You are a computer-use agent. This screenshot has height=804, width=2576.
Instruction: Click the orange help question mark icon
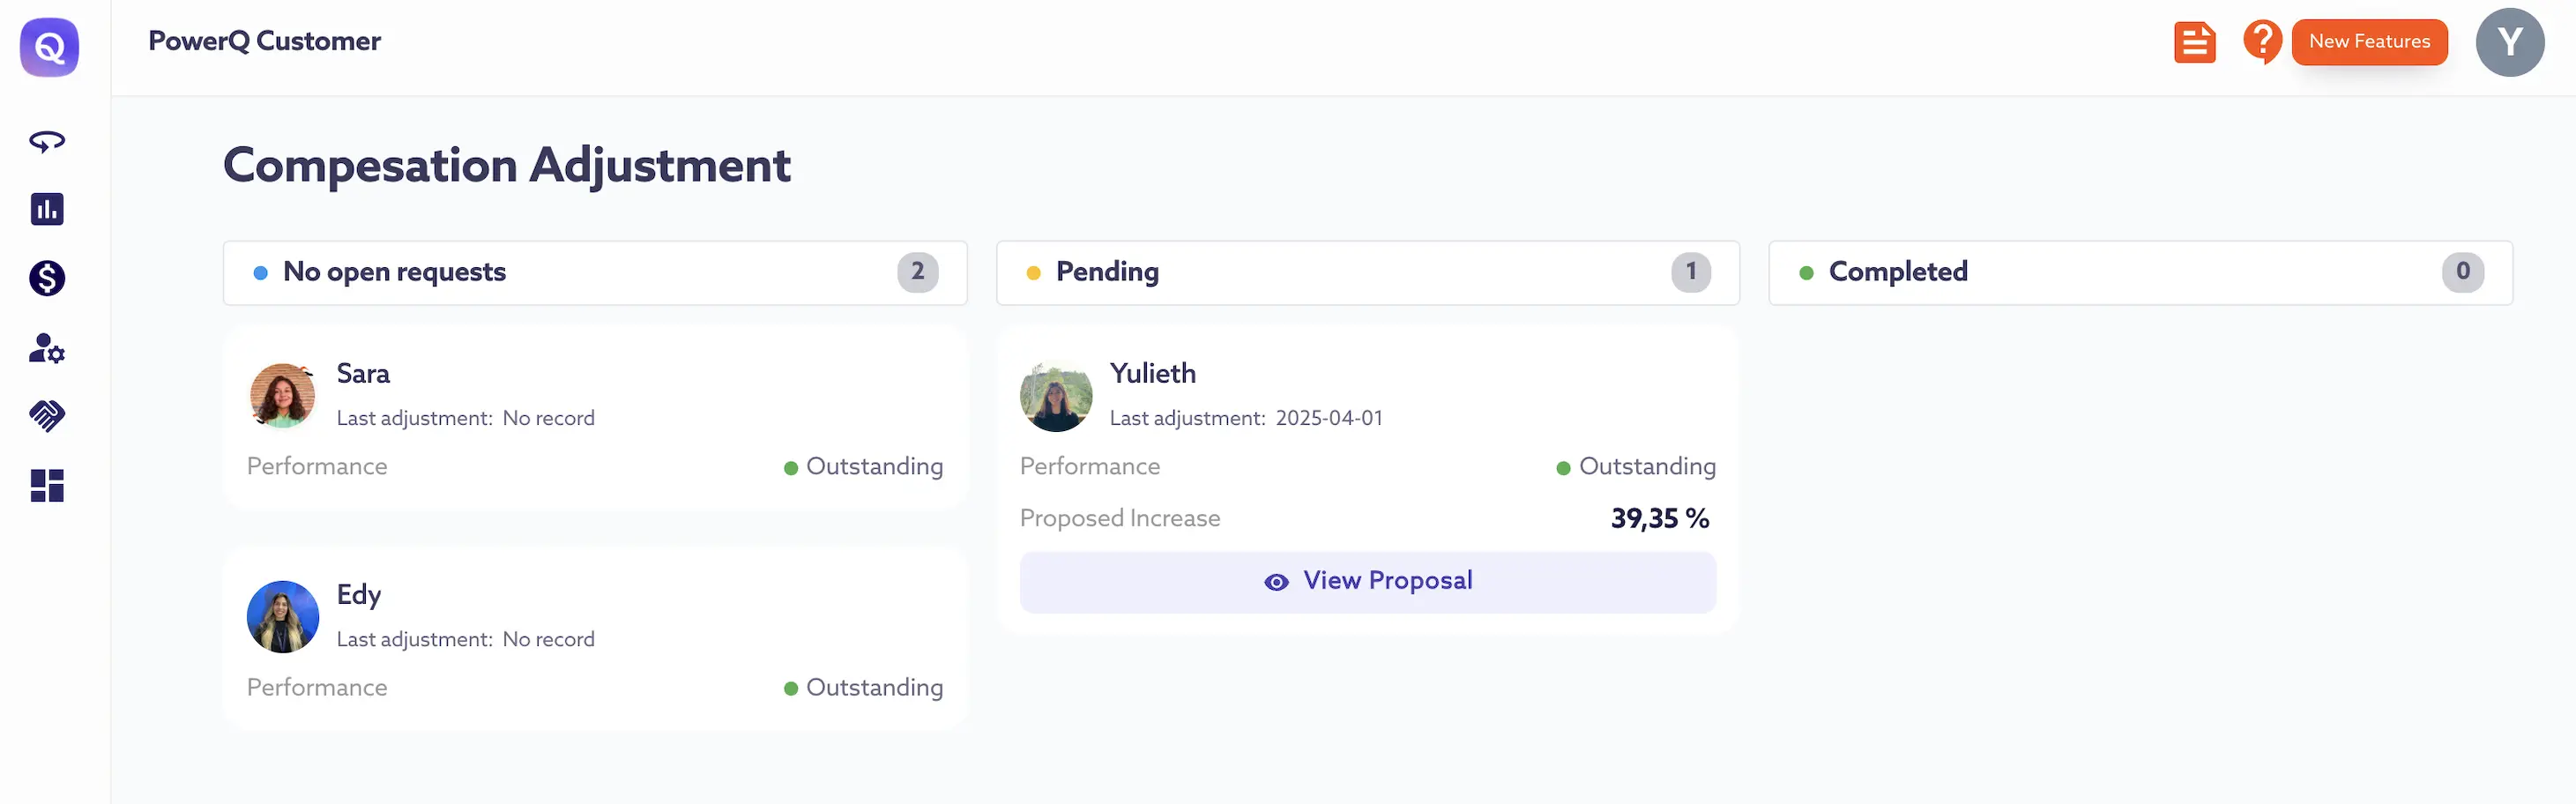2261,42
